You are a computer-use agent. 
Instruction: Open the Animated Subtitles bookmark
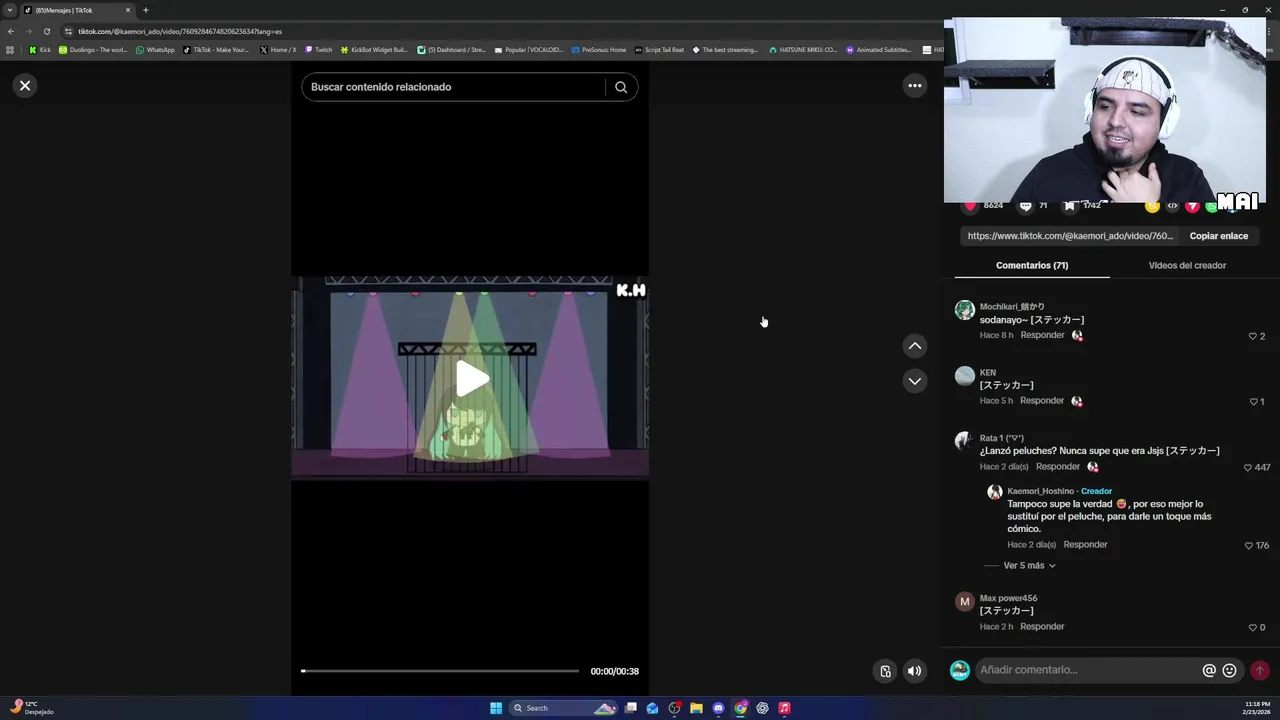tap(879, 50)
